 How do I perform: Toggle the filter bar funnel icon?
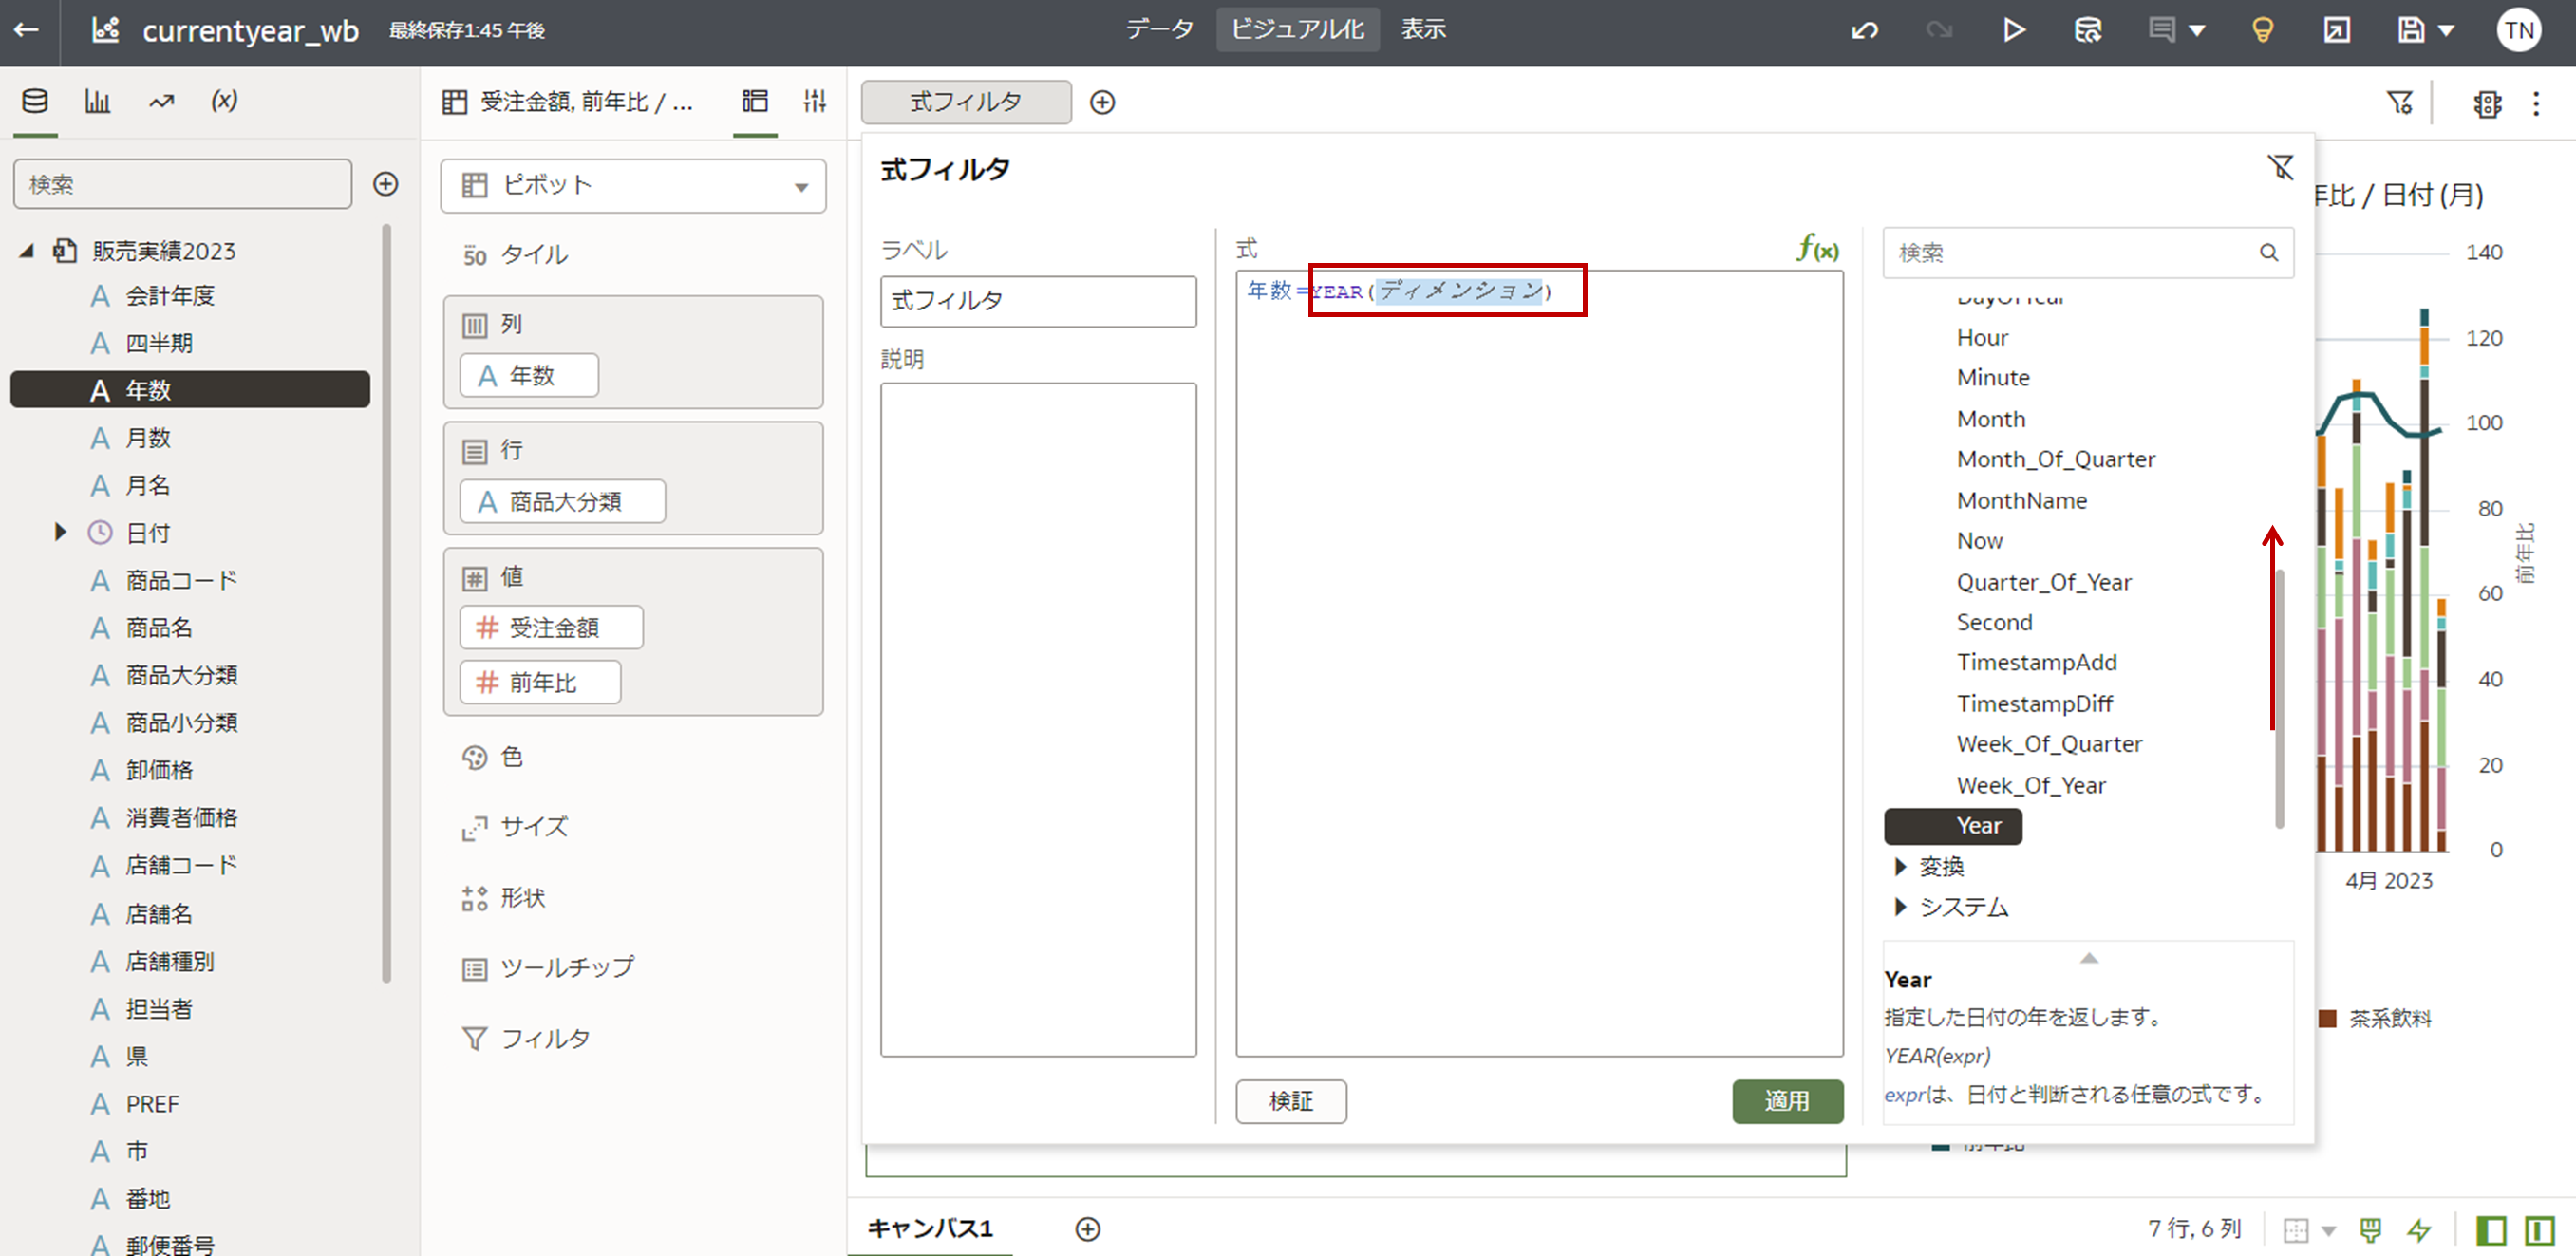(x=2400, y=102)
